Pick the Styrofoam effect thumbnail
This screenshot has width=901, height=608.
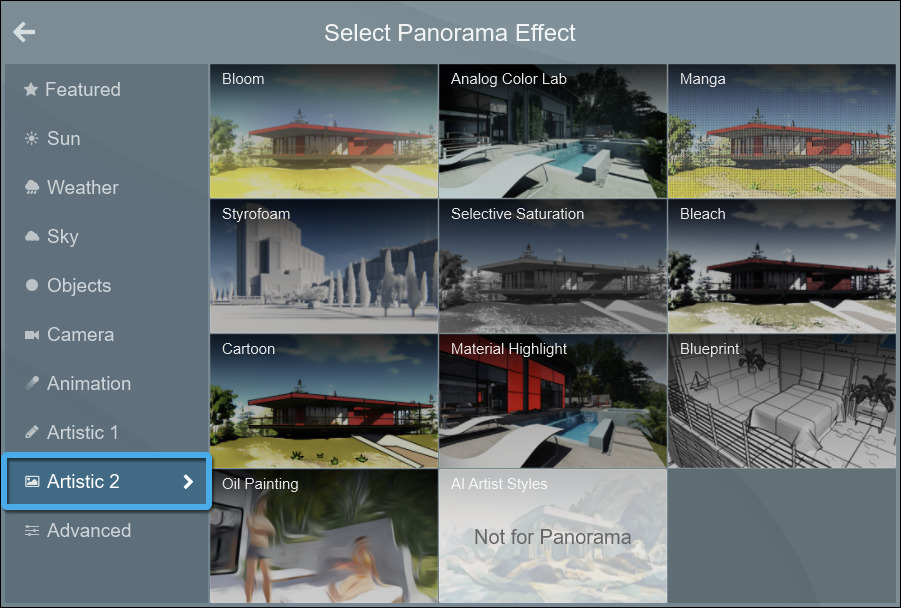(324, 267)
